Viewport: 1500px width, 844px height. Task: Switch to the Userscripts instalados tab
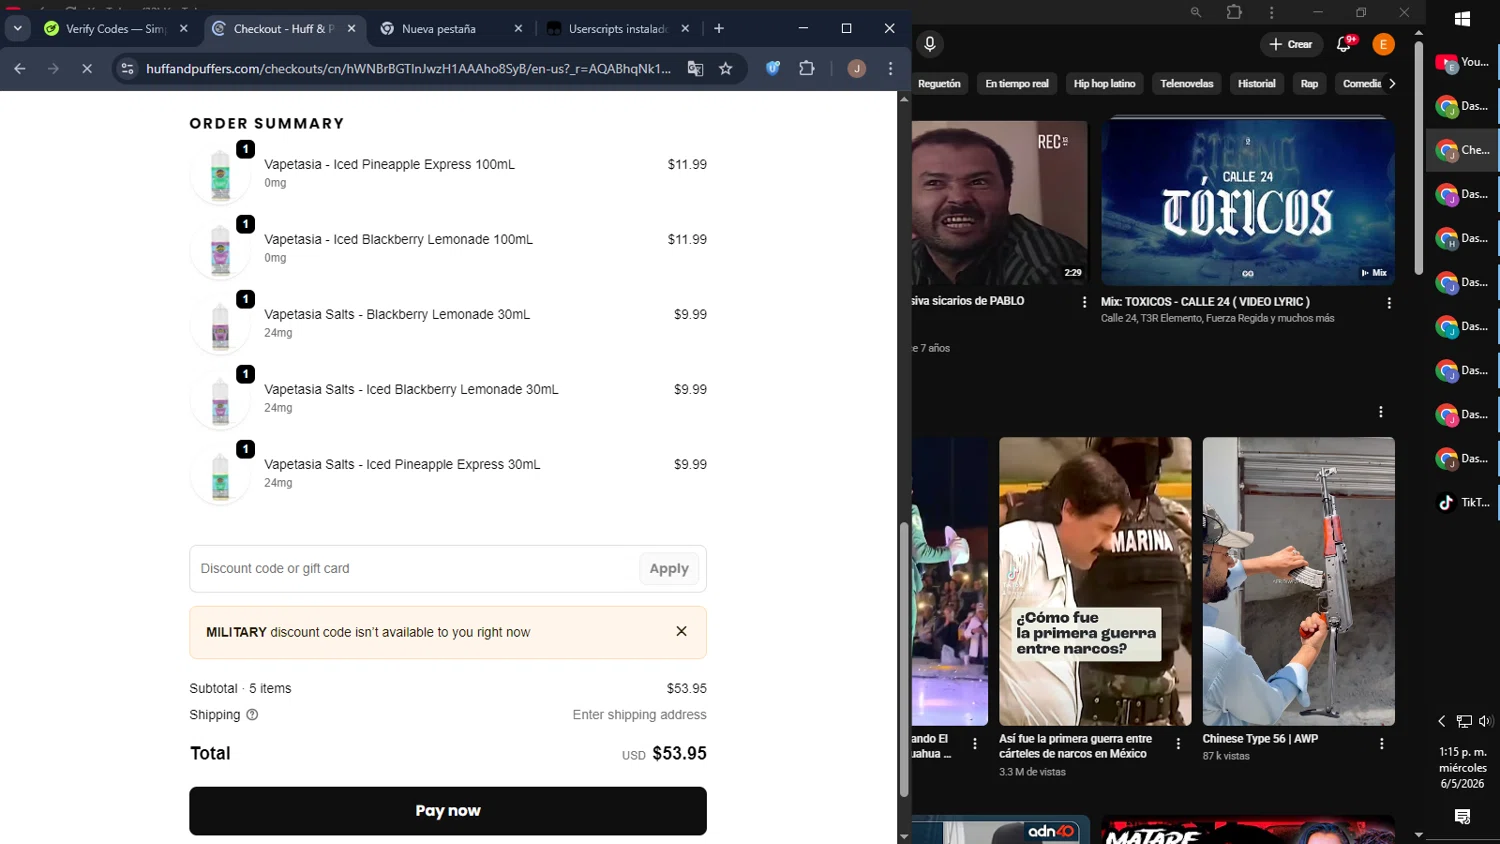point(619,29)
